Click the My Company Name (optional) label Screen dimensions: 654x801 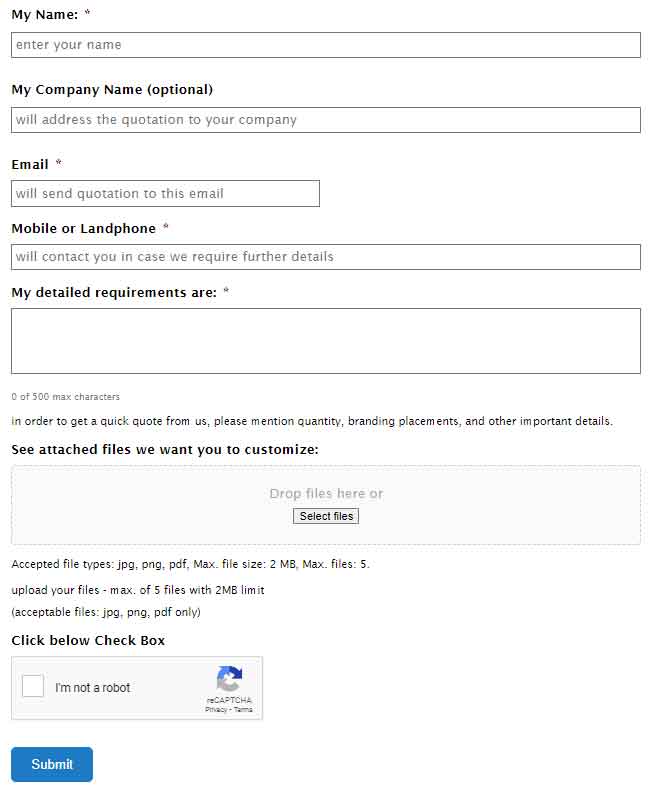pos(112,89)
